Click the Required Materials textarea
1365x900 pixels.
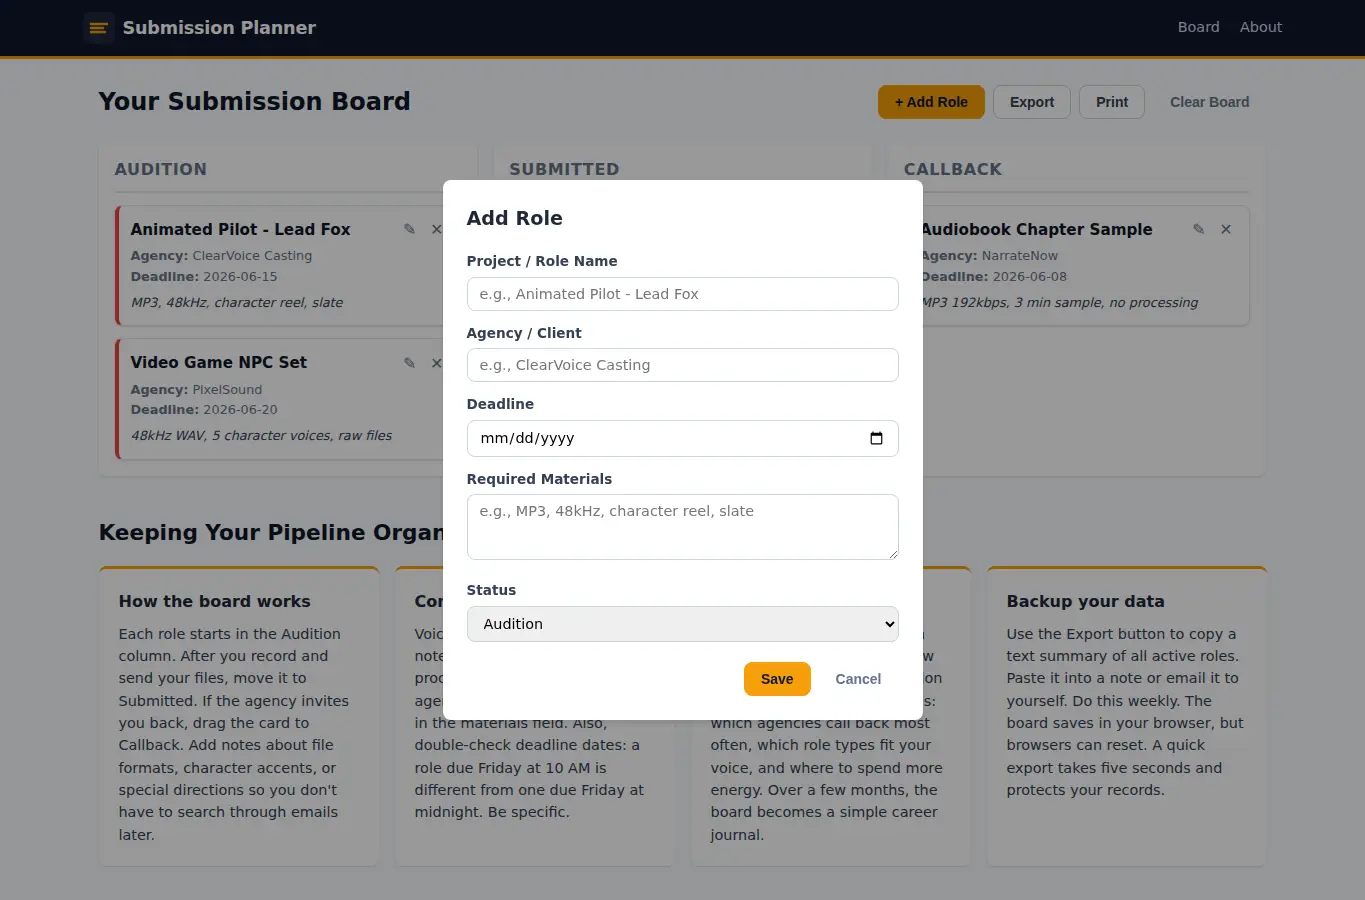(x=682, y=527)
